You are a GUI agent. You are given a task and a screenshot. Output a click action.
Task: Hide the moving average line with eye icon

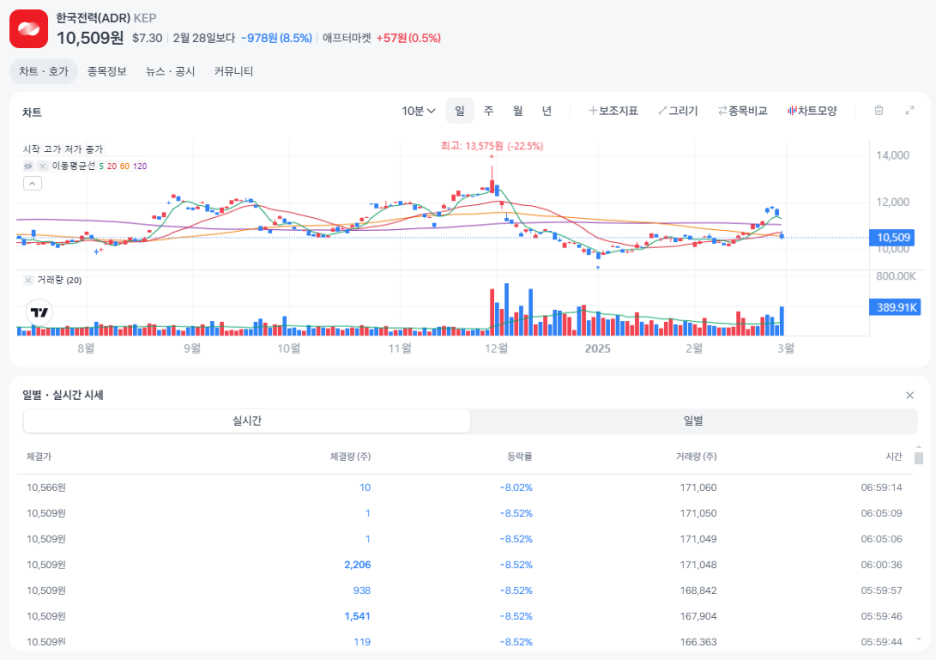tap(28, 166)
